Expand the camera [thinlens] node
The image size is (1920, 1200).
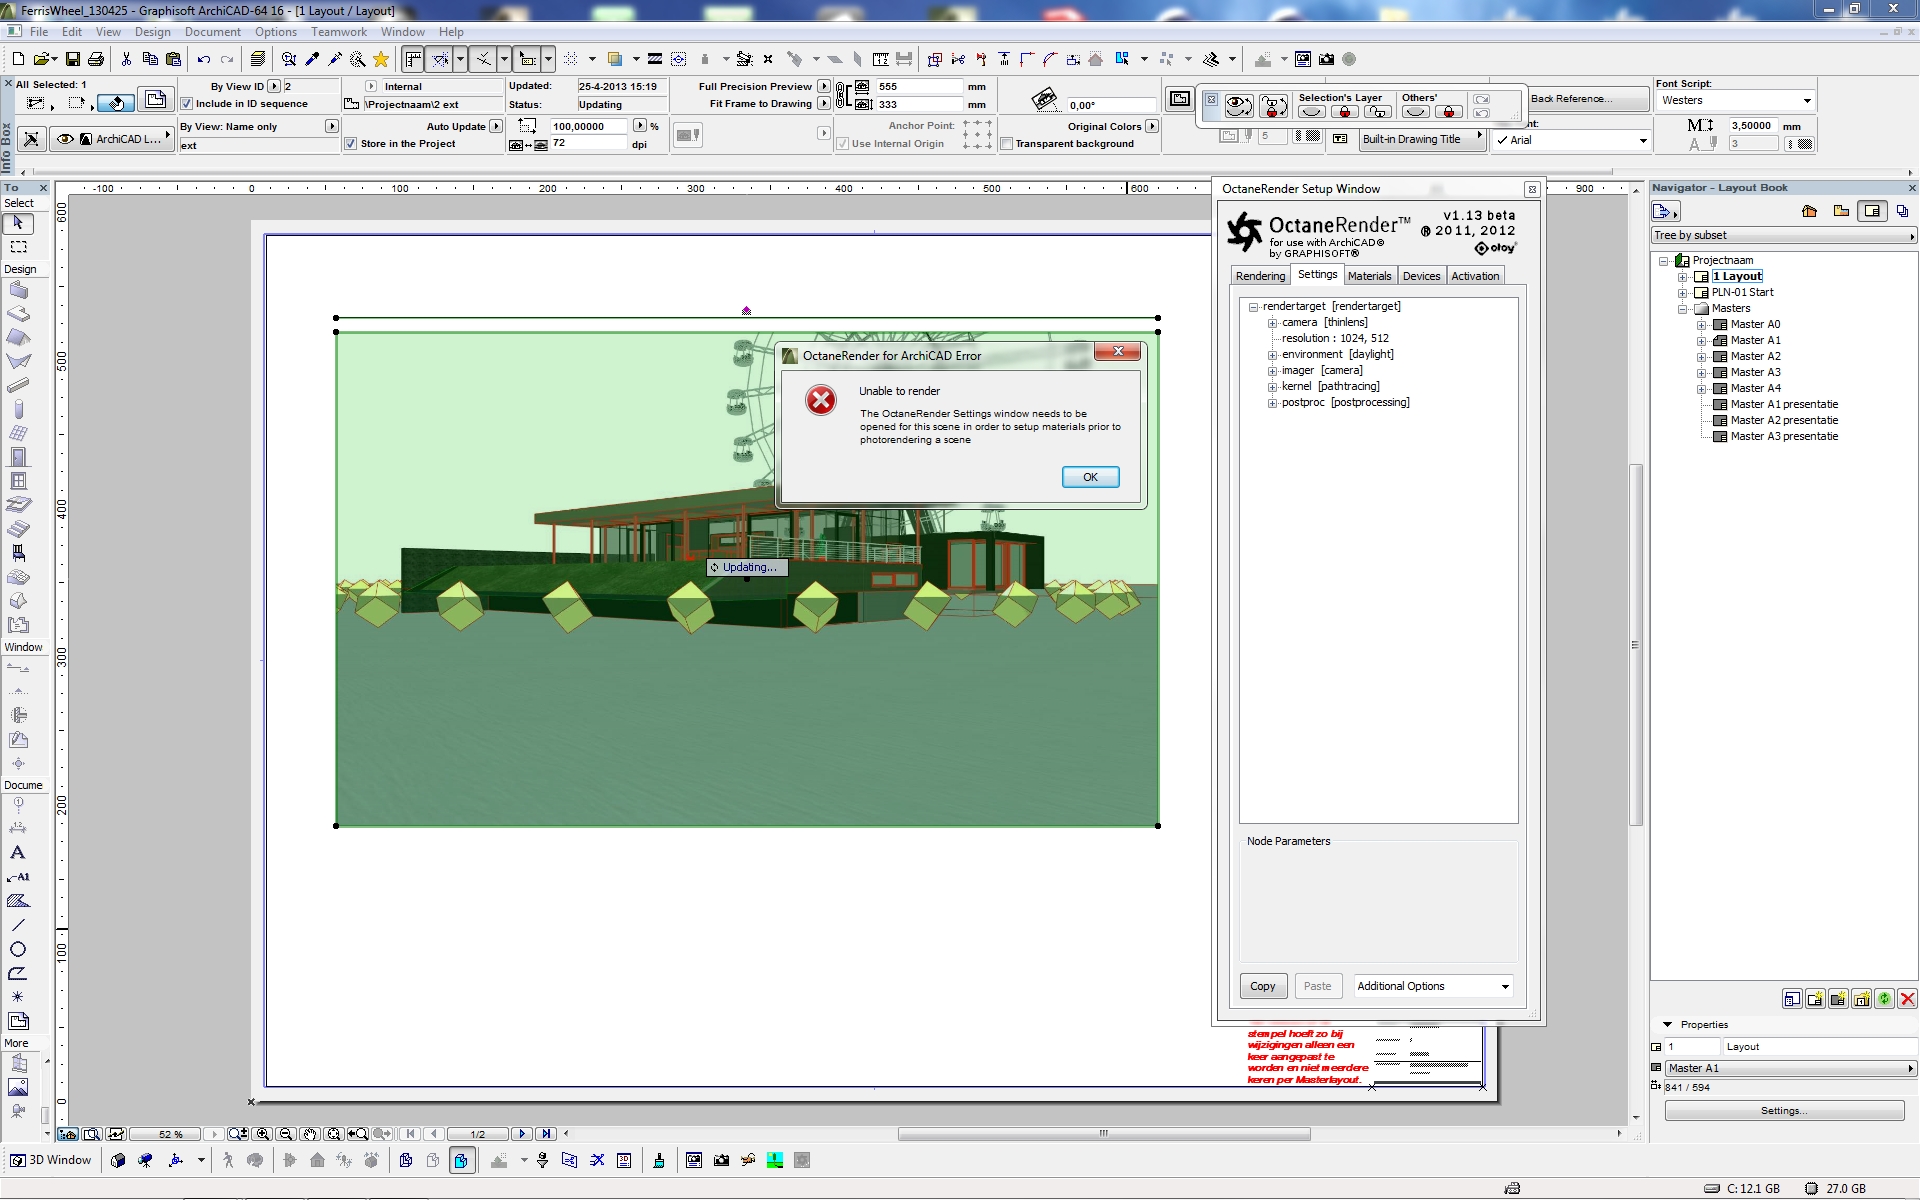(1272, 323)
